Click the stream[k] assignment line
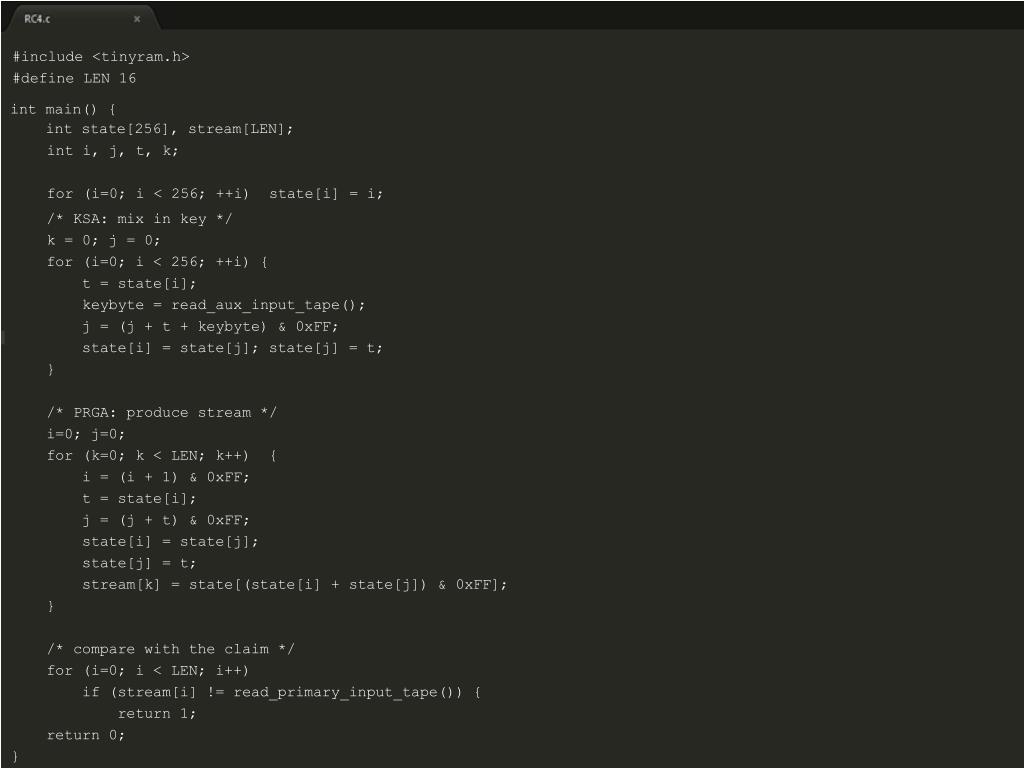 [x=295, y=584]
